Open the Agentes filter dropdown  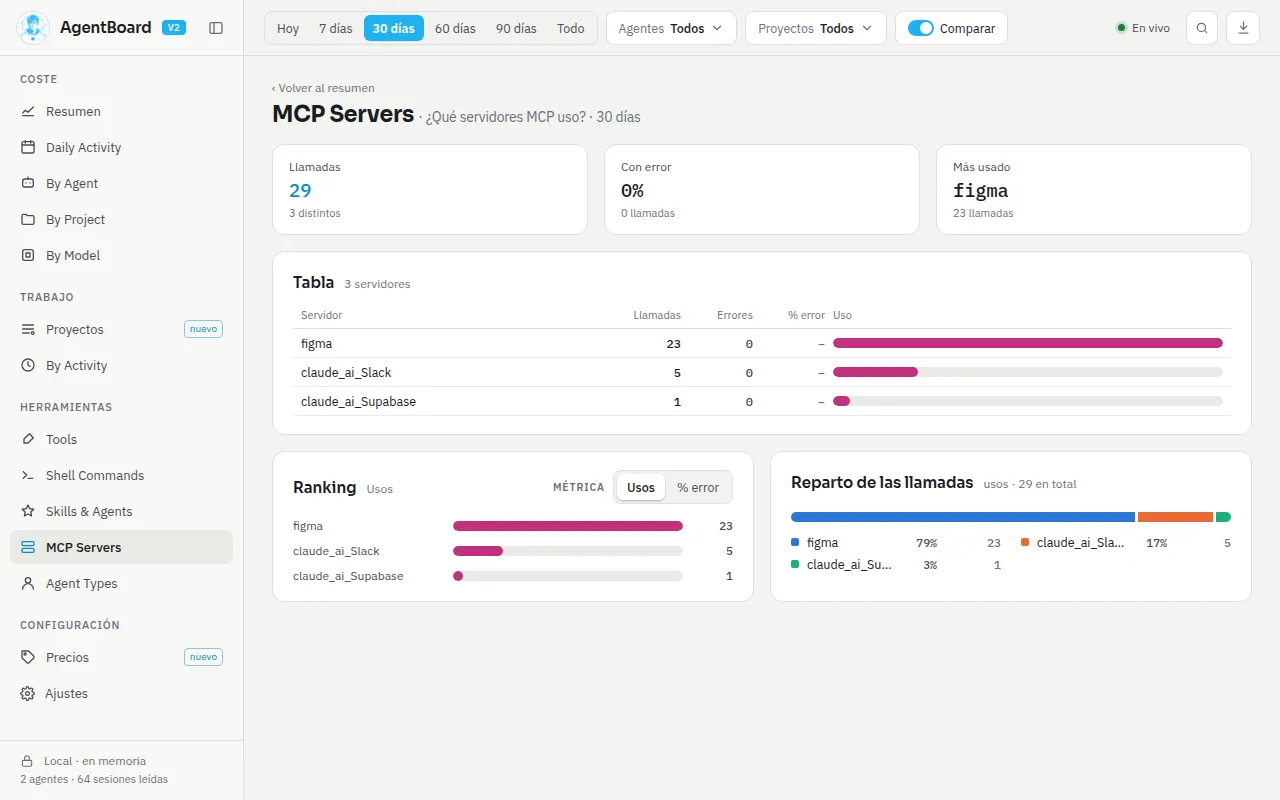coord(671,28)
